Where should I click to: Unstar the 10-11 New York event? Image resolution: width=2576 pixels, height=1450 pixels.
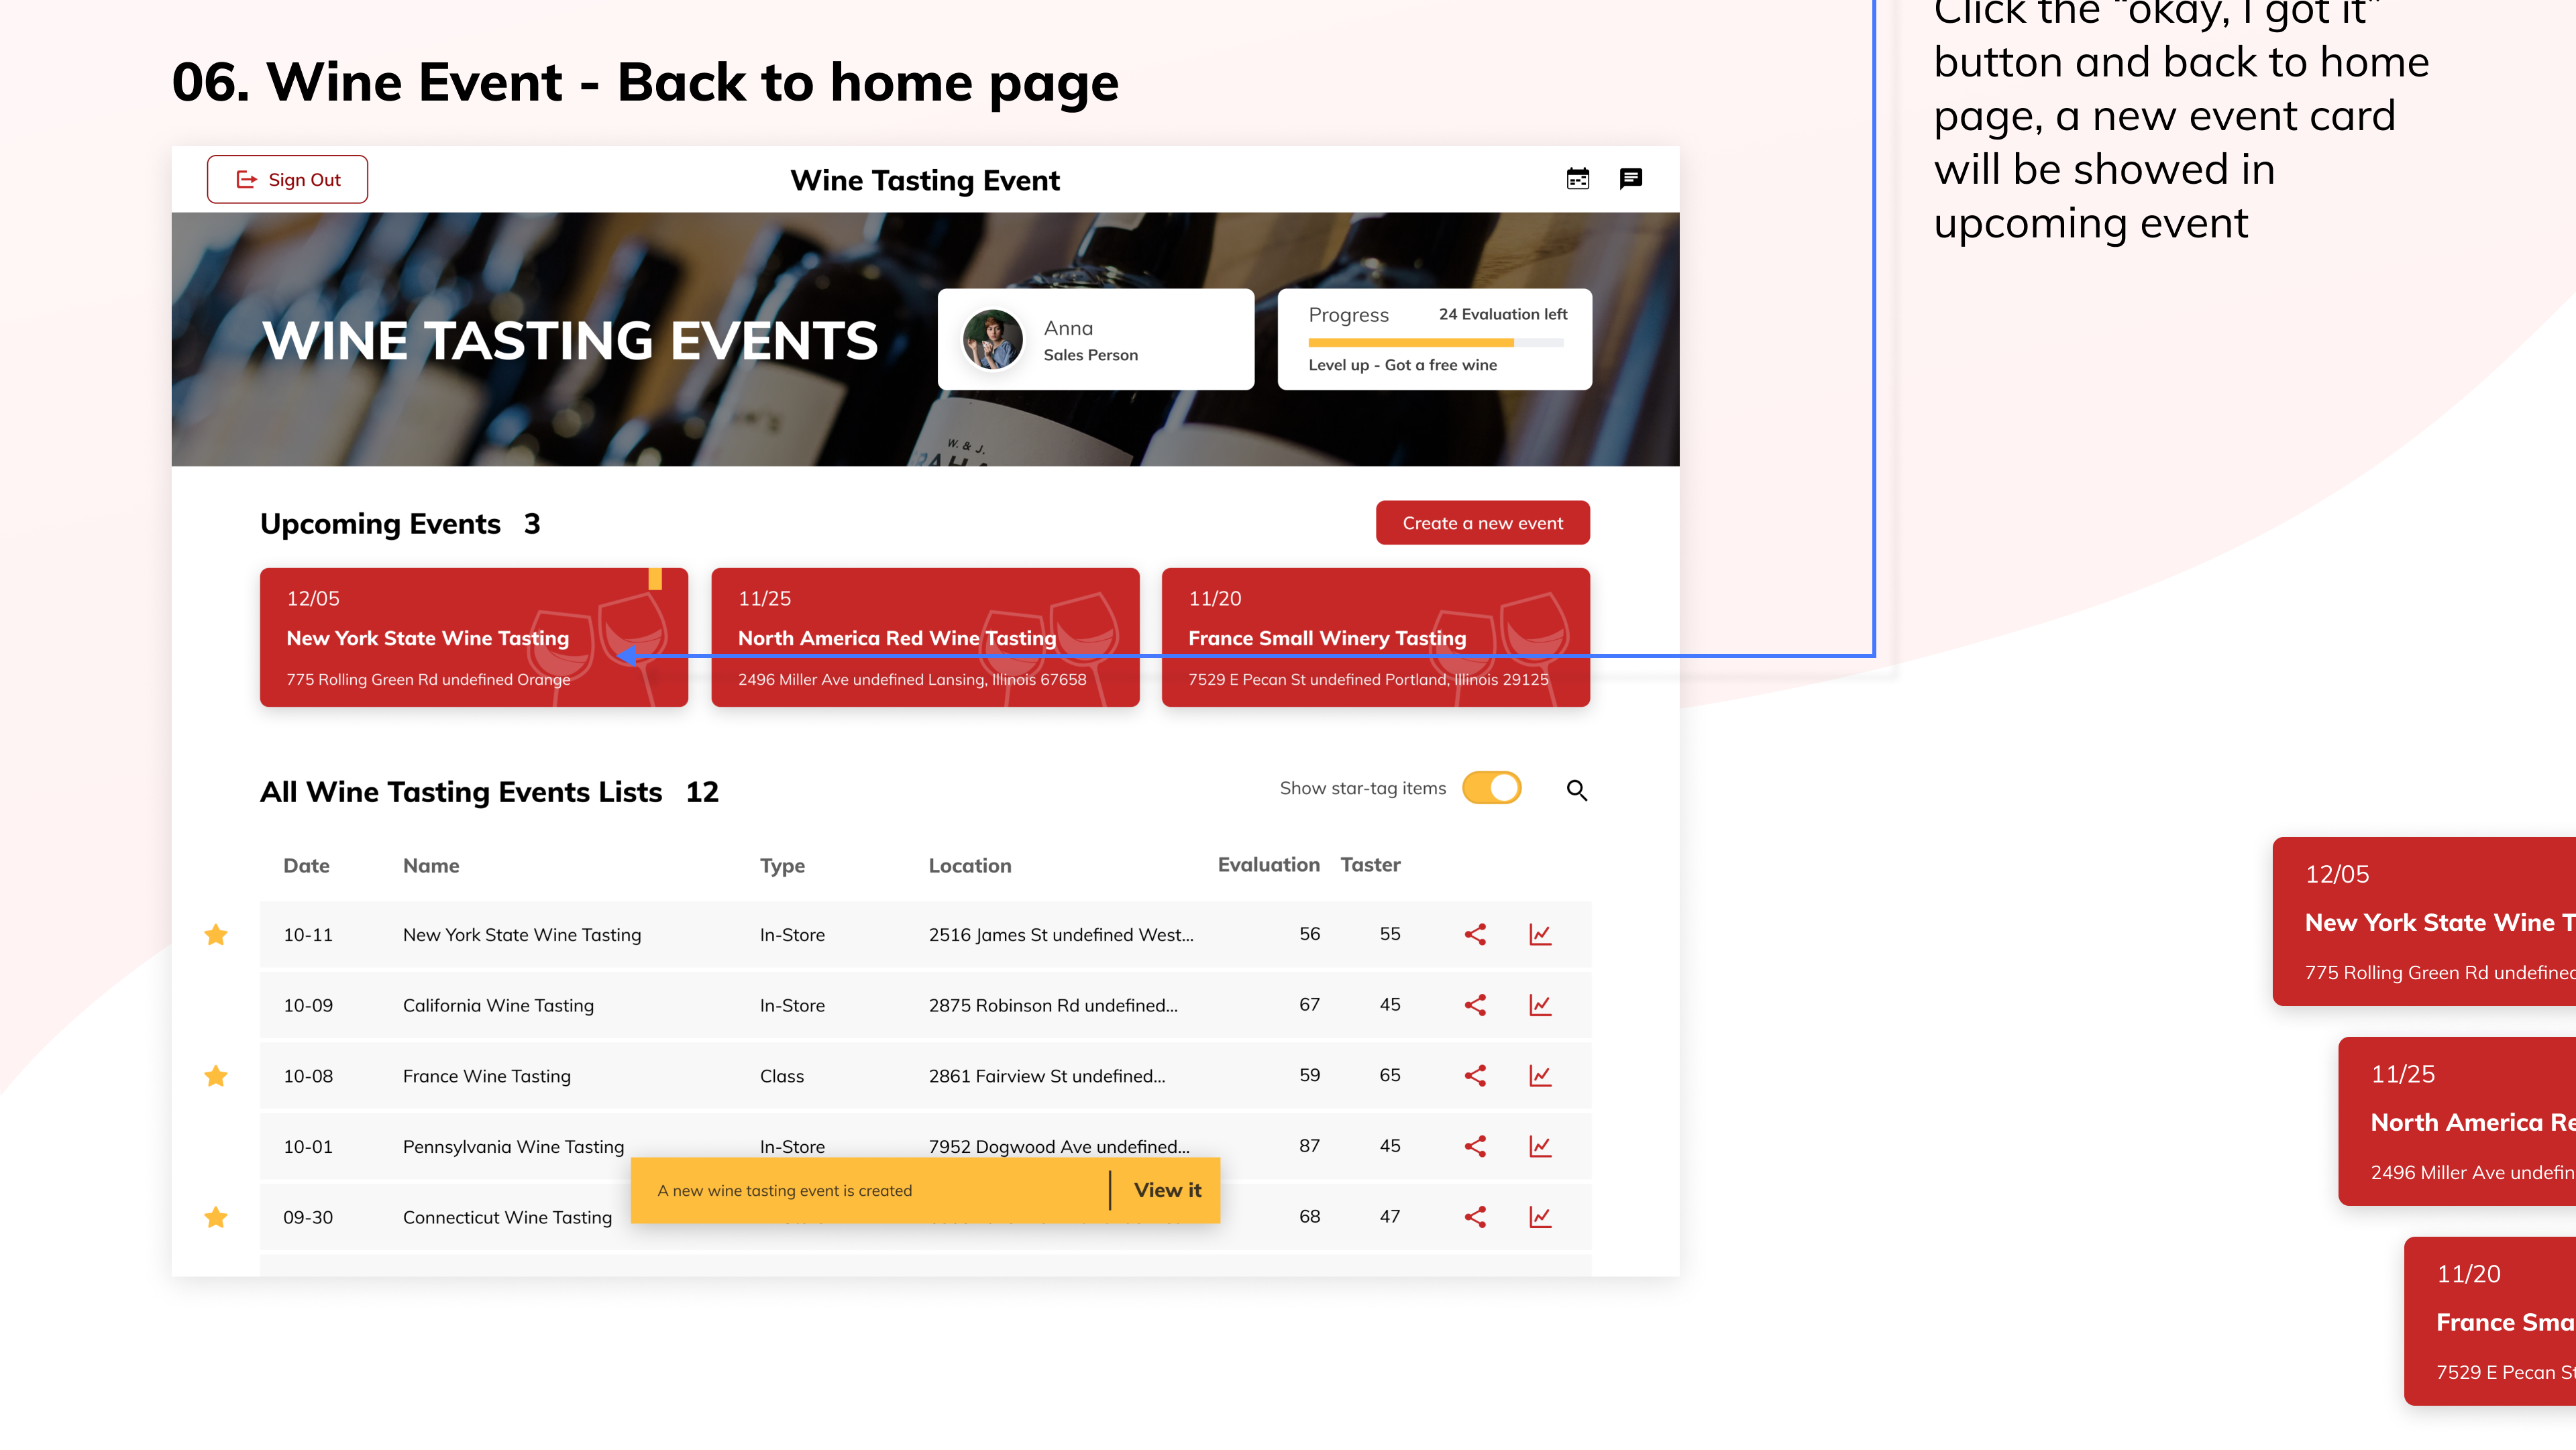[216, 934]
